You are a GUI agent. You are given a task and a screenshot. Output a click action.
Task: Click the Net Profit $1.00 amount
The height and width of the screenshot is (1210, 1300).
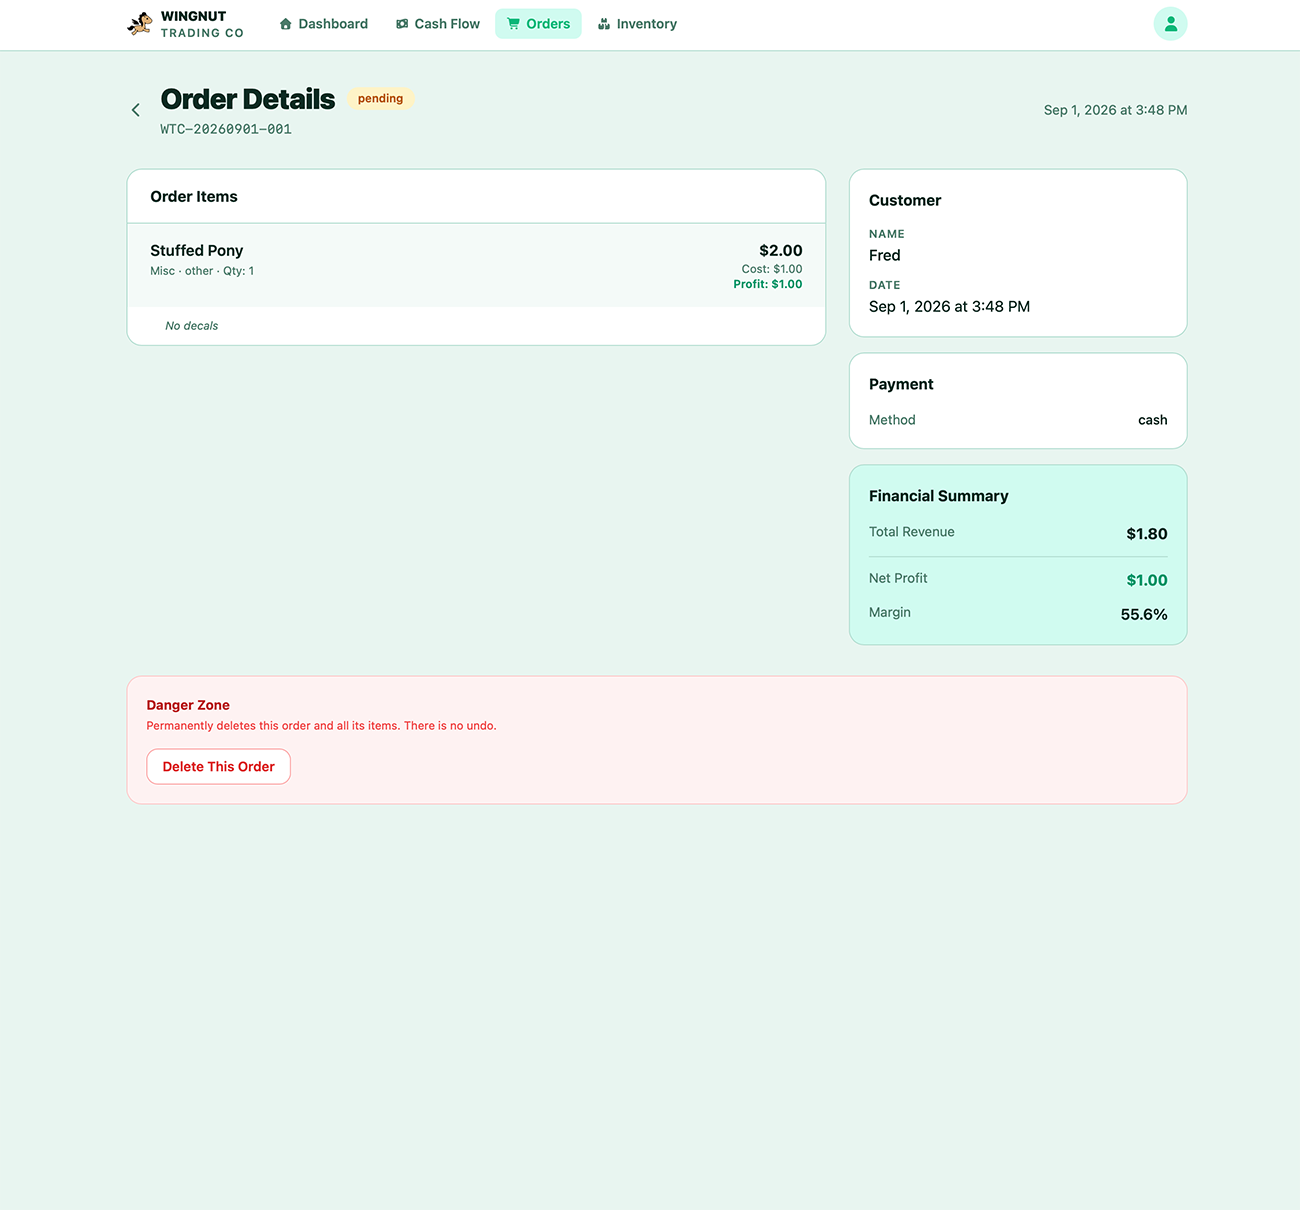(x=1147, y=580)
